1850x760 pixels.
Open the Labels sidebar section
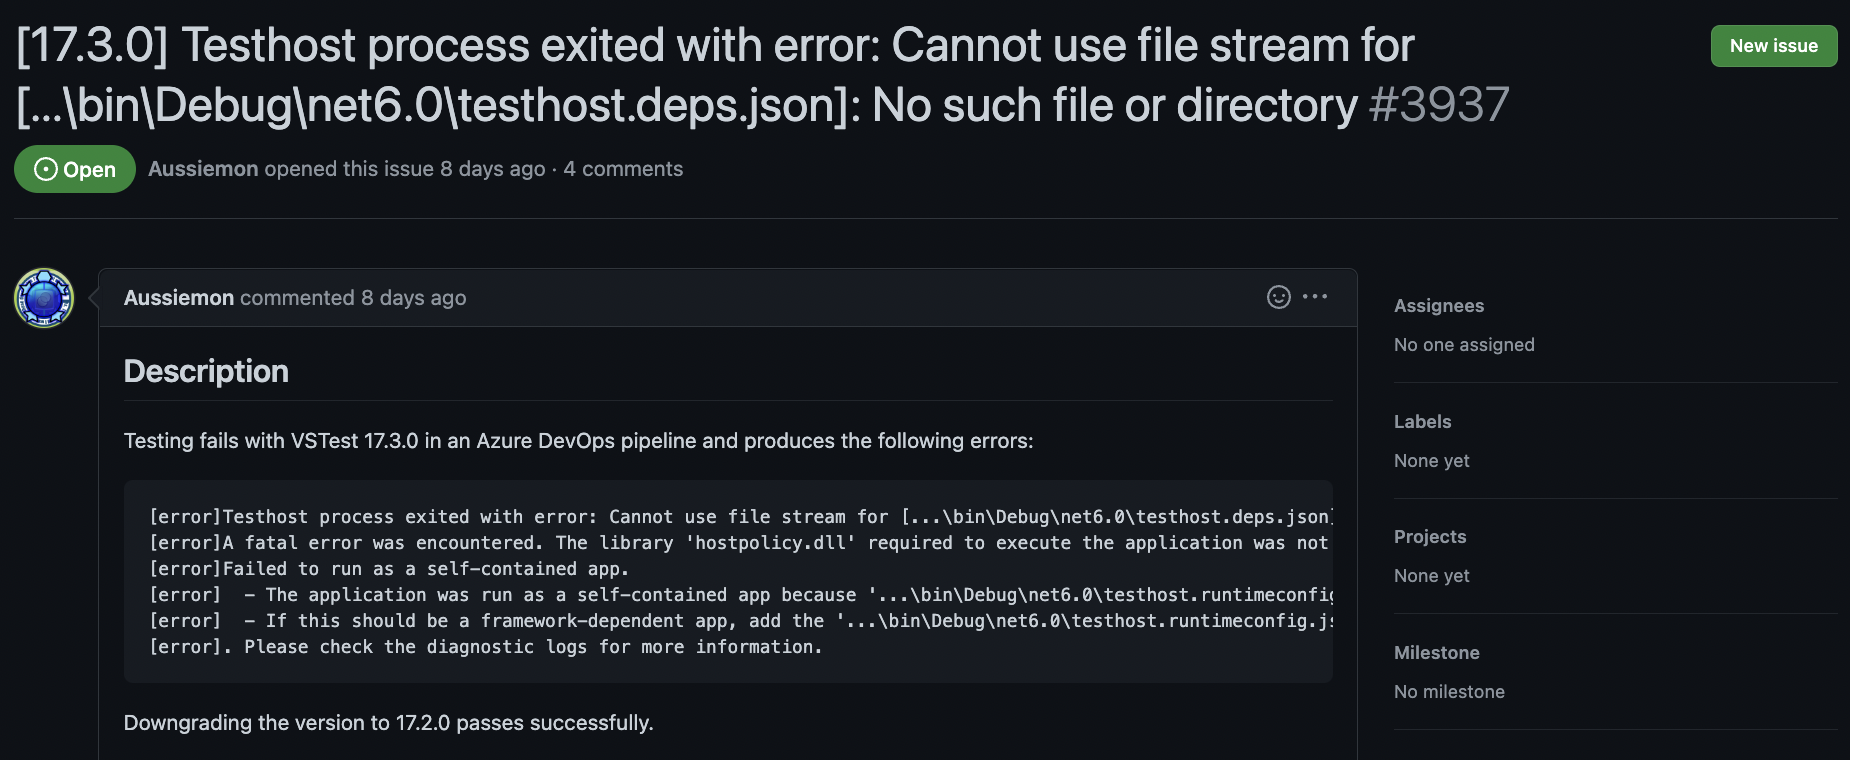coord(1422,422)
